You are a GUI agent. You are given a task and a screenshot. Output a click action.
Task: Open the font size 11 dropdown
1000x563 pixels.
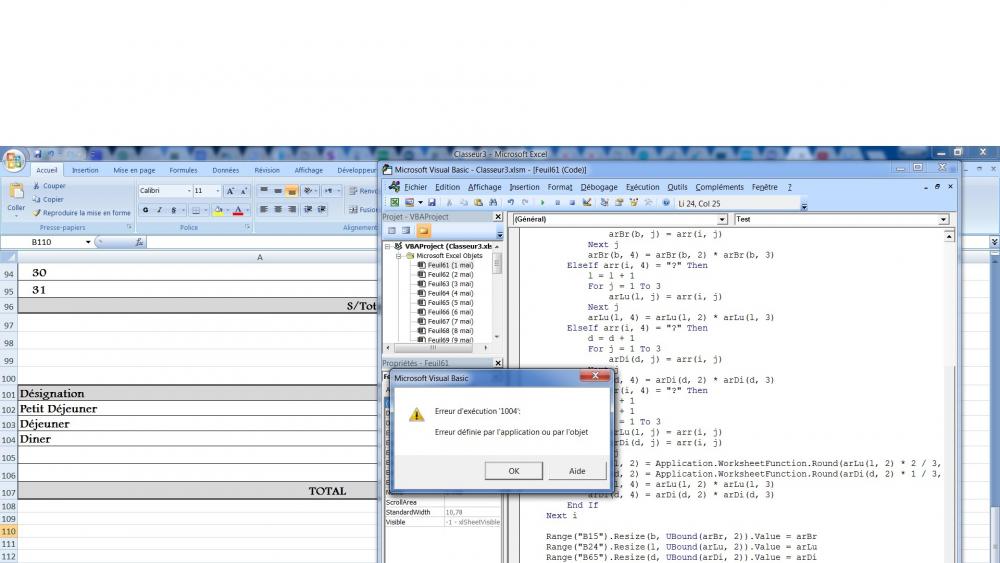217,191
